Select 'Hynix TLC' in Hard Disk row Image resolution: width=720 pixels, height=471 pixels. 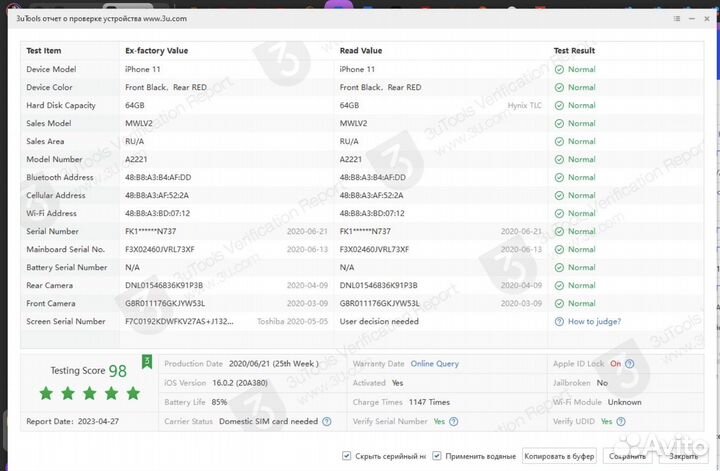(x=524, y=106)
